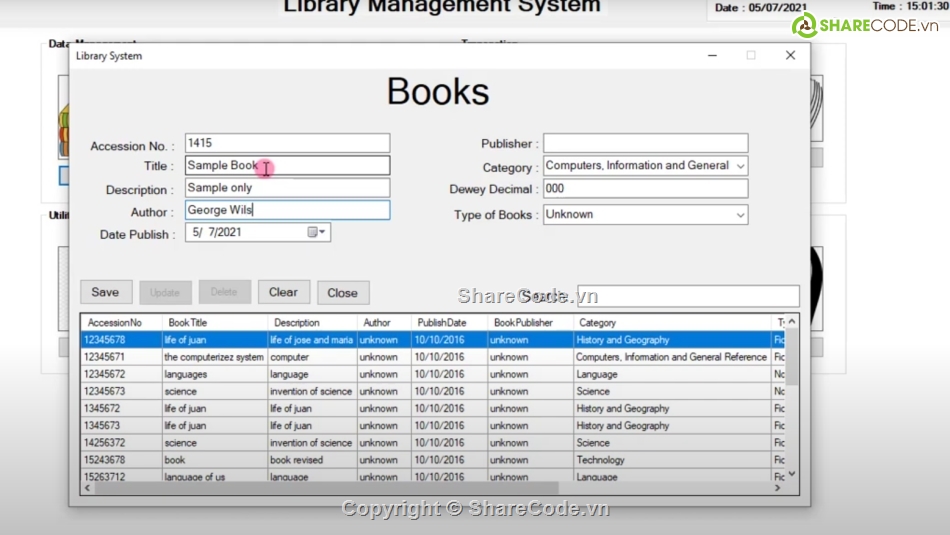Click into the Publisher field
This screenshot has height=535, width=950.
645,144
